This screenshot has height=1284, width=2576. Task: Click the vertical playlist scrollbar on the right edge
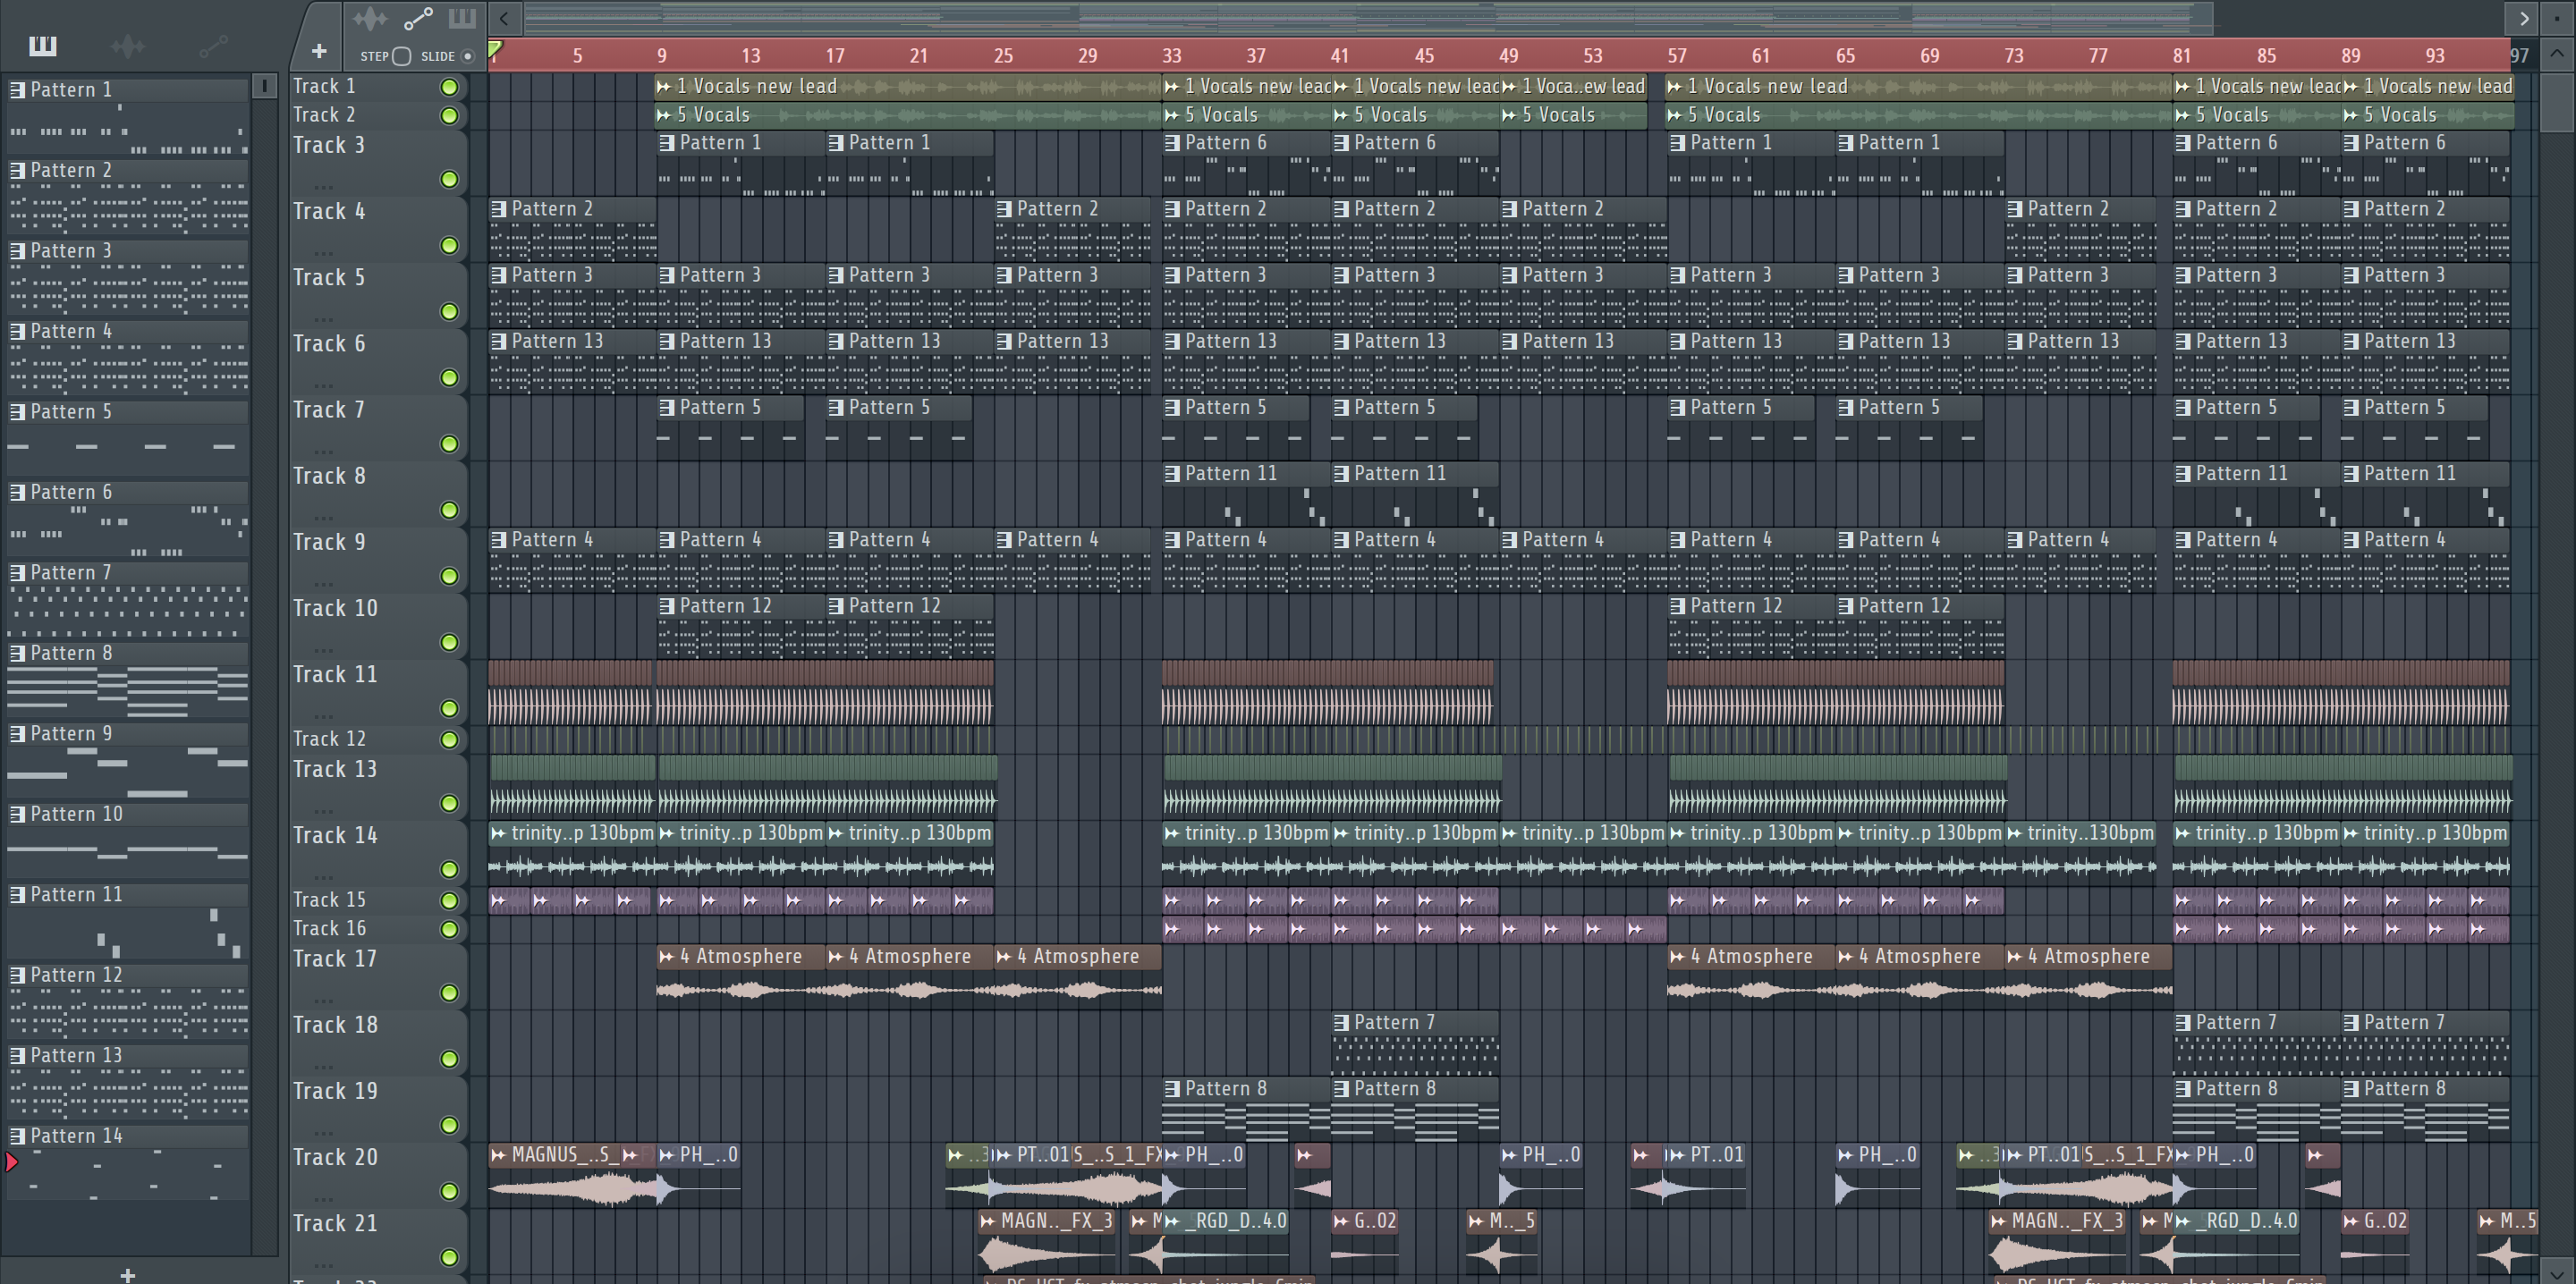coord(2556,103)
